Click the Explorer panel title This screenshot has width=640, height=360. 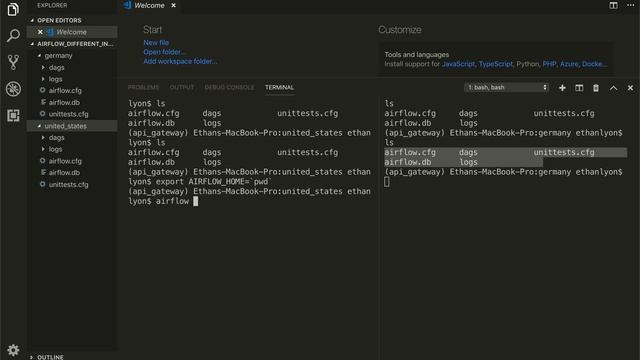pyautogui.click(x=52, y=5)
